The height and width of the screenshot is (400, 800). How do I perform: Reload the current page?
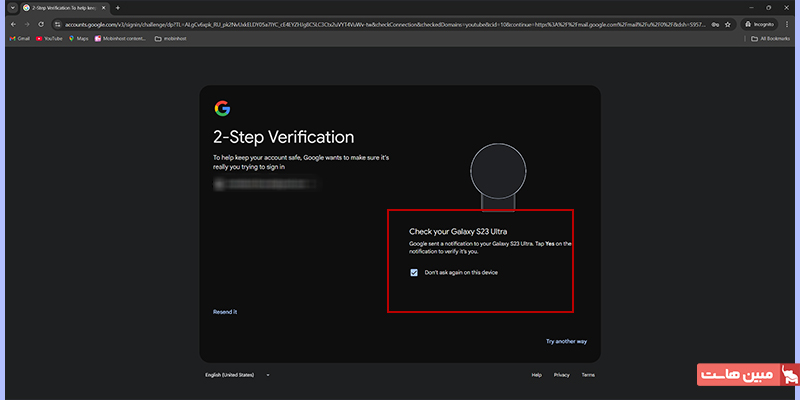[x=41, y=24]
